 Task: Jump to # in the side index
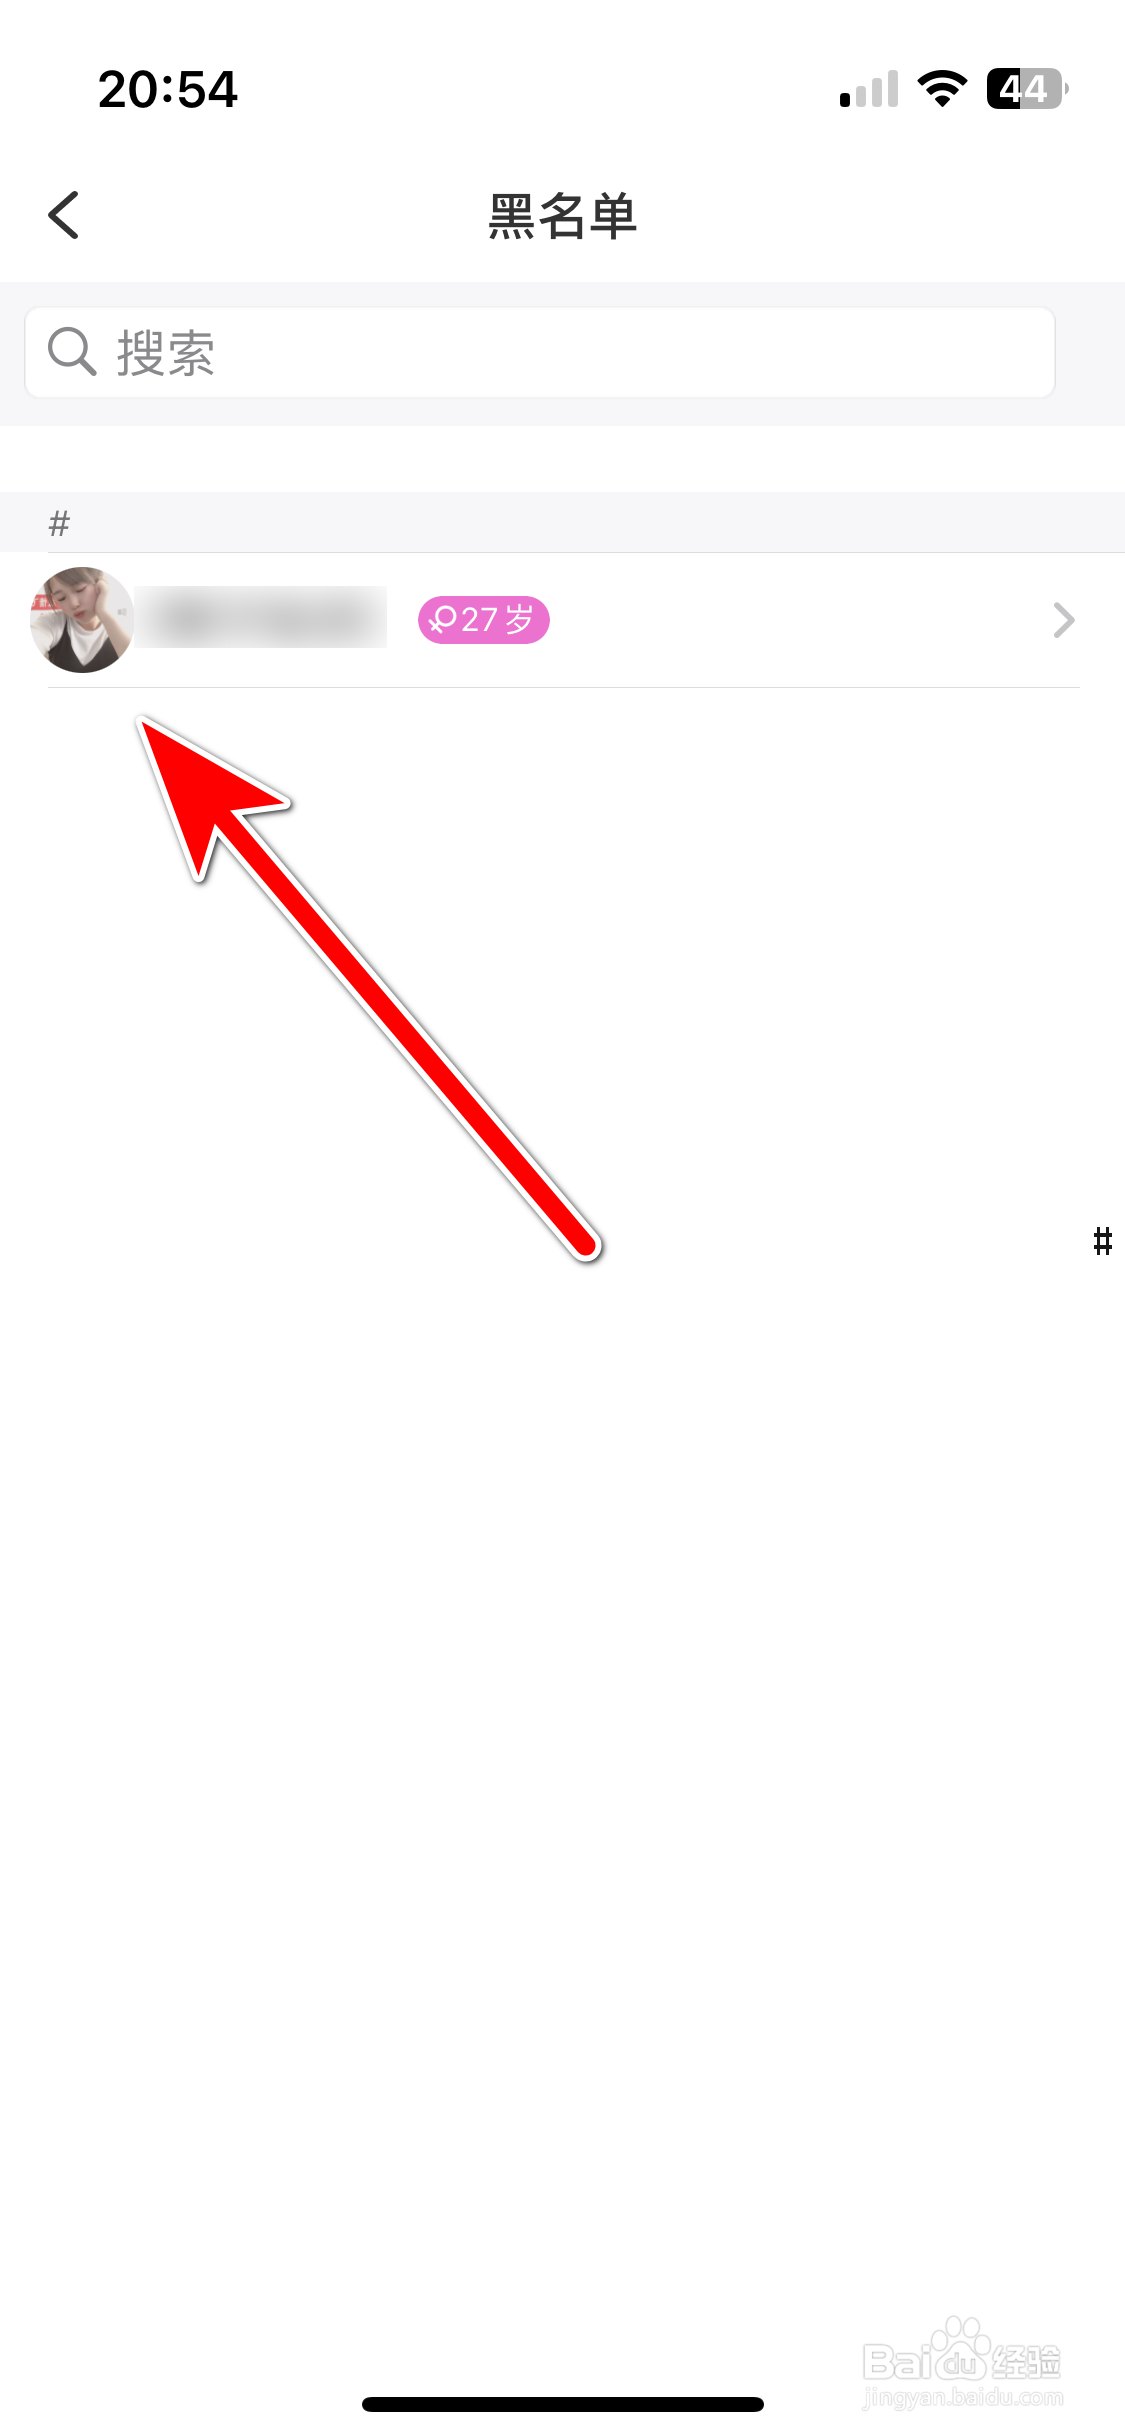click(x=1103, y=1242)
